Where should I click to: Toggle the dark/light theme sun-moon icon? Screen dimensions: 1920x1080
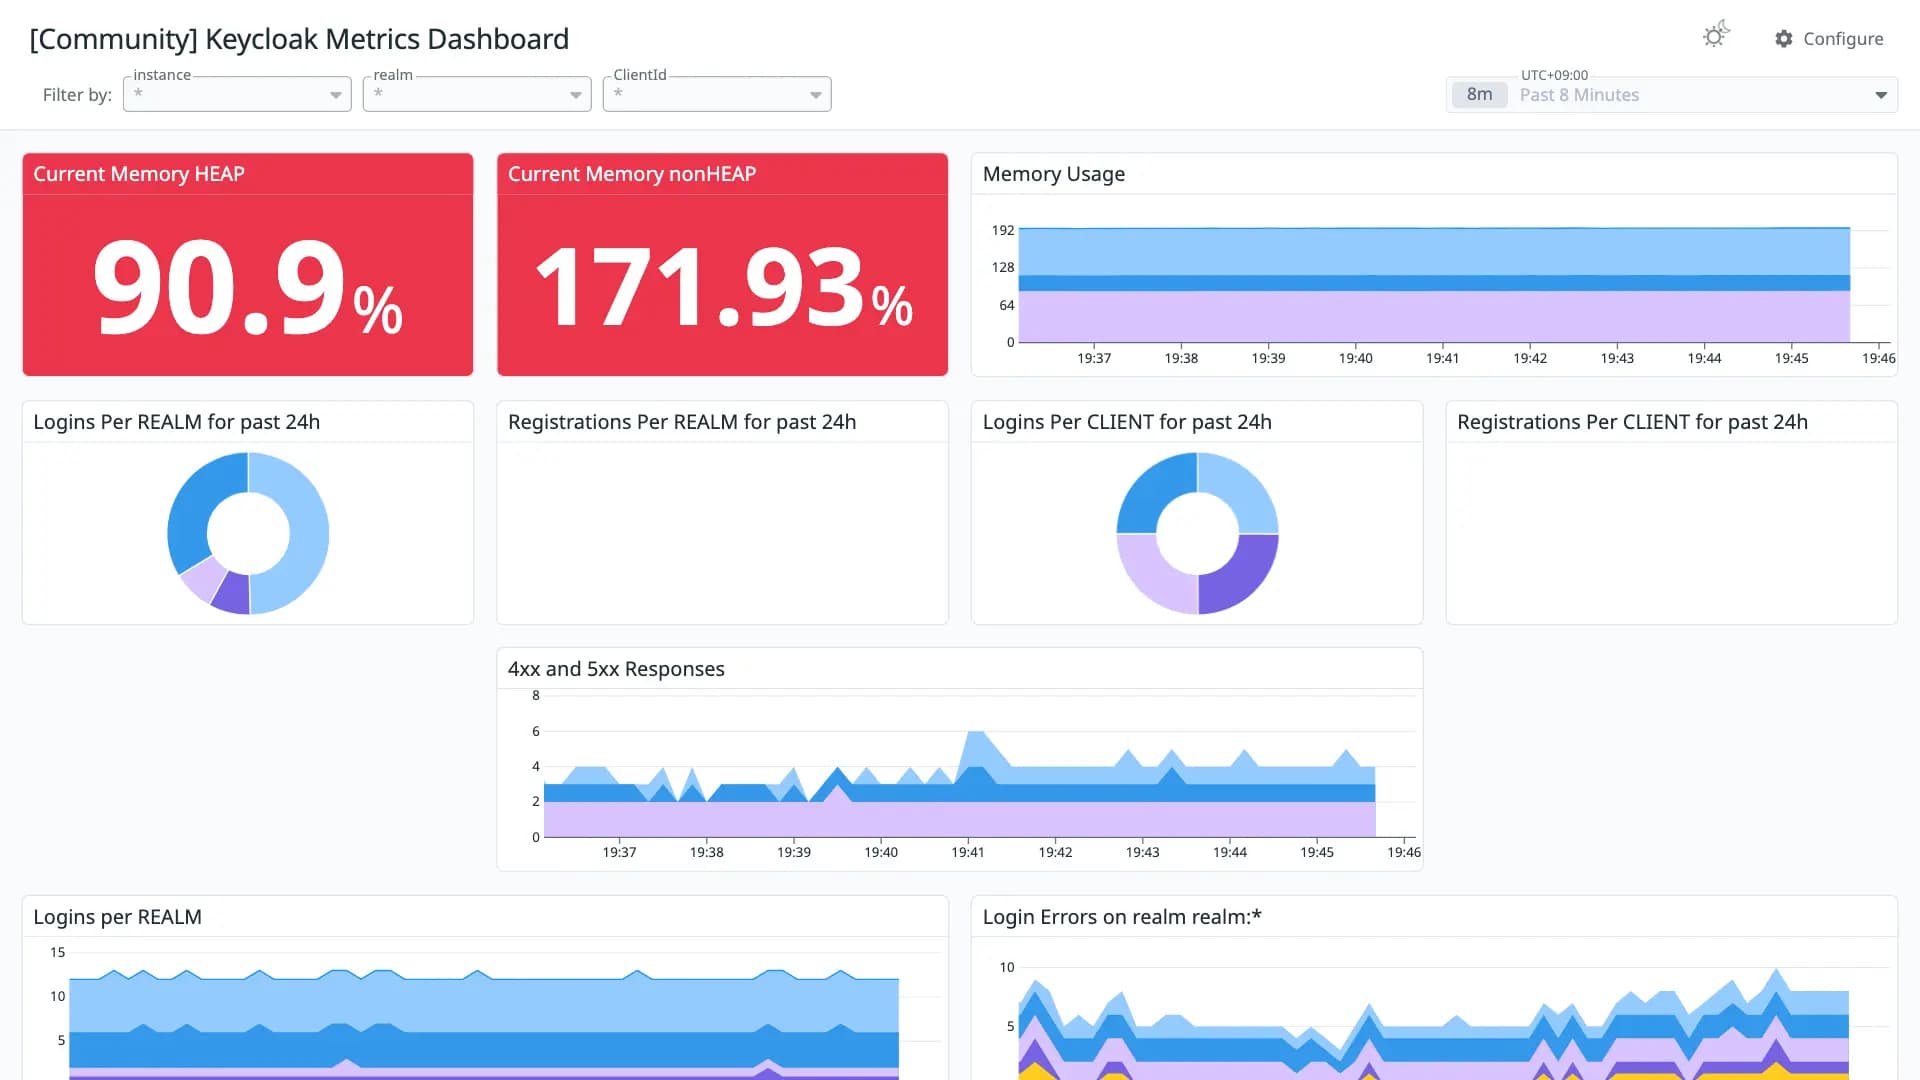1716,36
